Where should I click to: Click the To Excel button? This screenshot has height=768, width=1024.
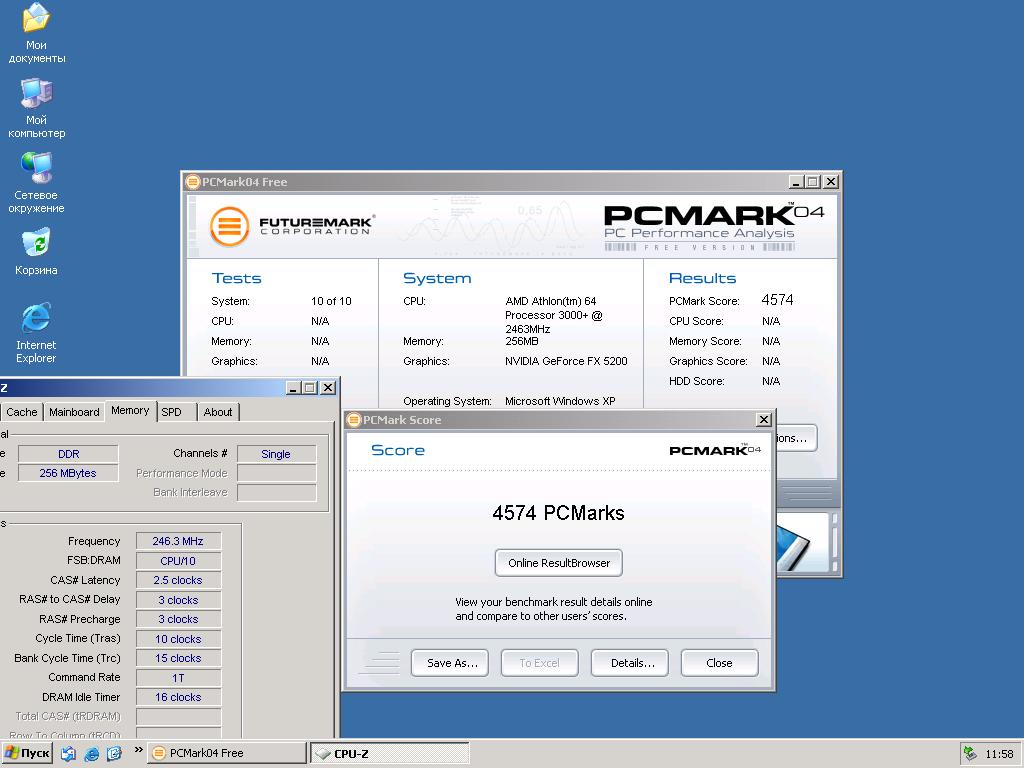pyautogui.click(x=539, y=663)
